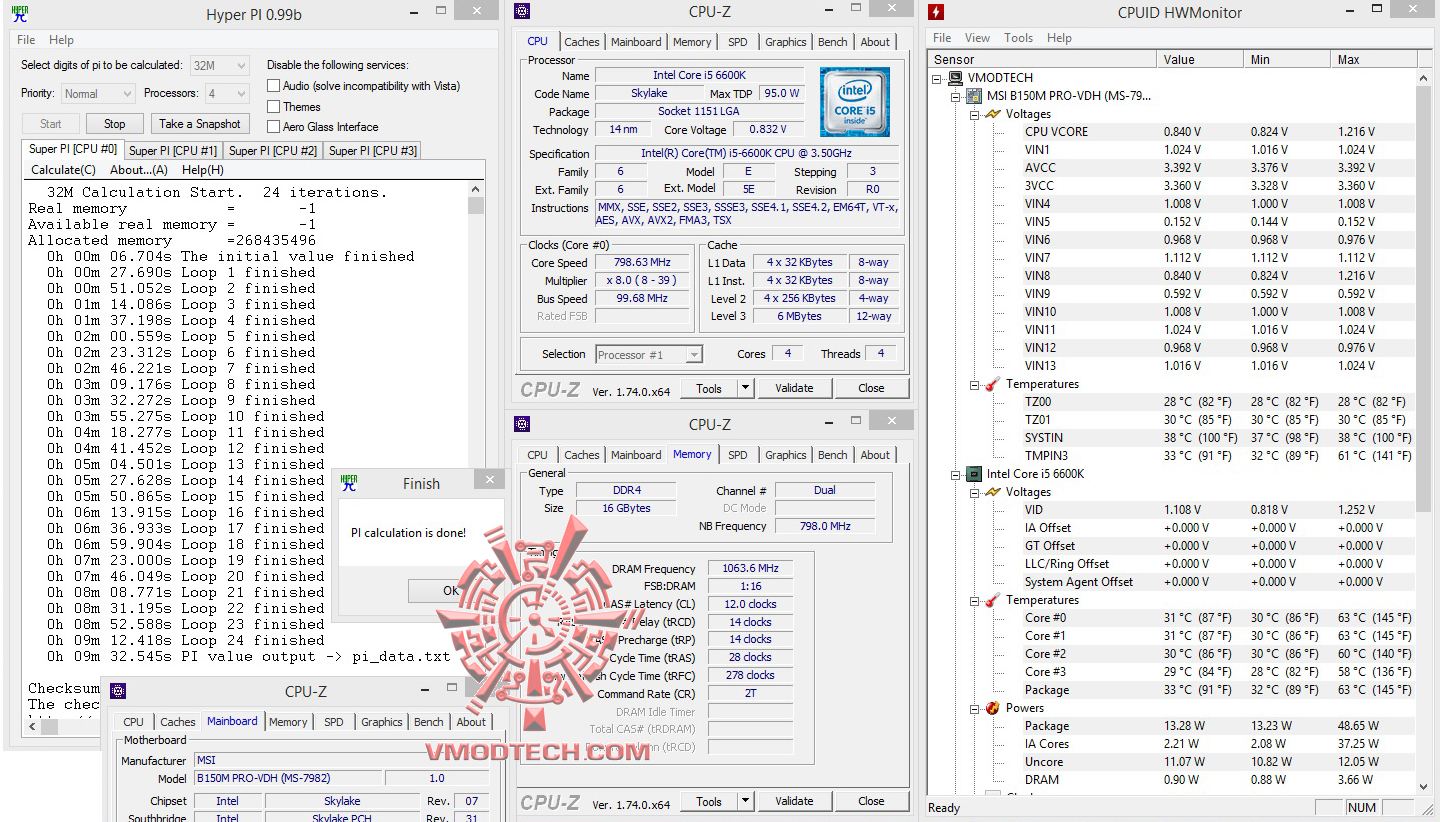Click the Hyper PI icon in the title bar
This screenshot has width=1440, height=822.
[x=20, y=11]
